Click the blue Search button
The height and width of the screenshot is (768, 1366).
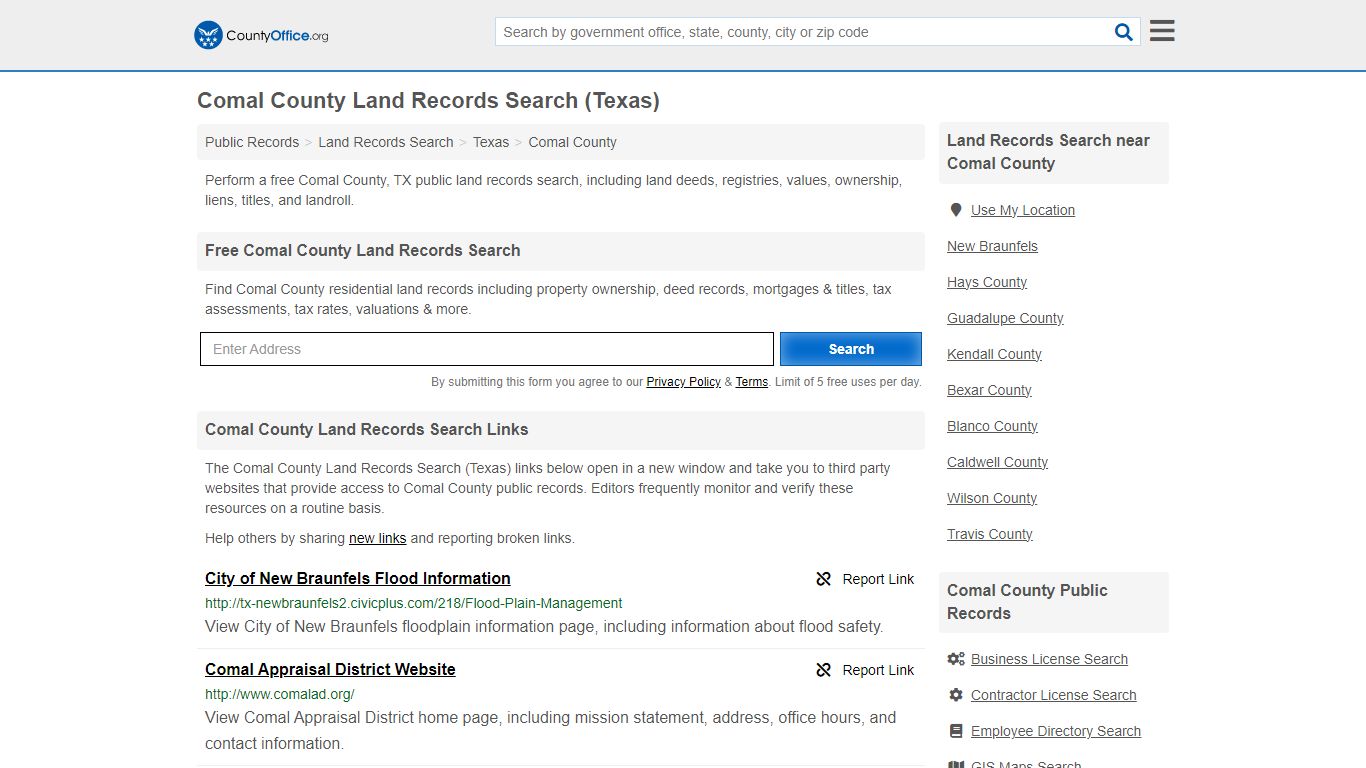click(x=851, y=349)
